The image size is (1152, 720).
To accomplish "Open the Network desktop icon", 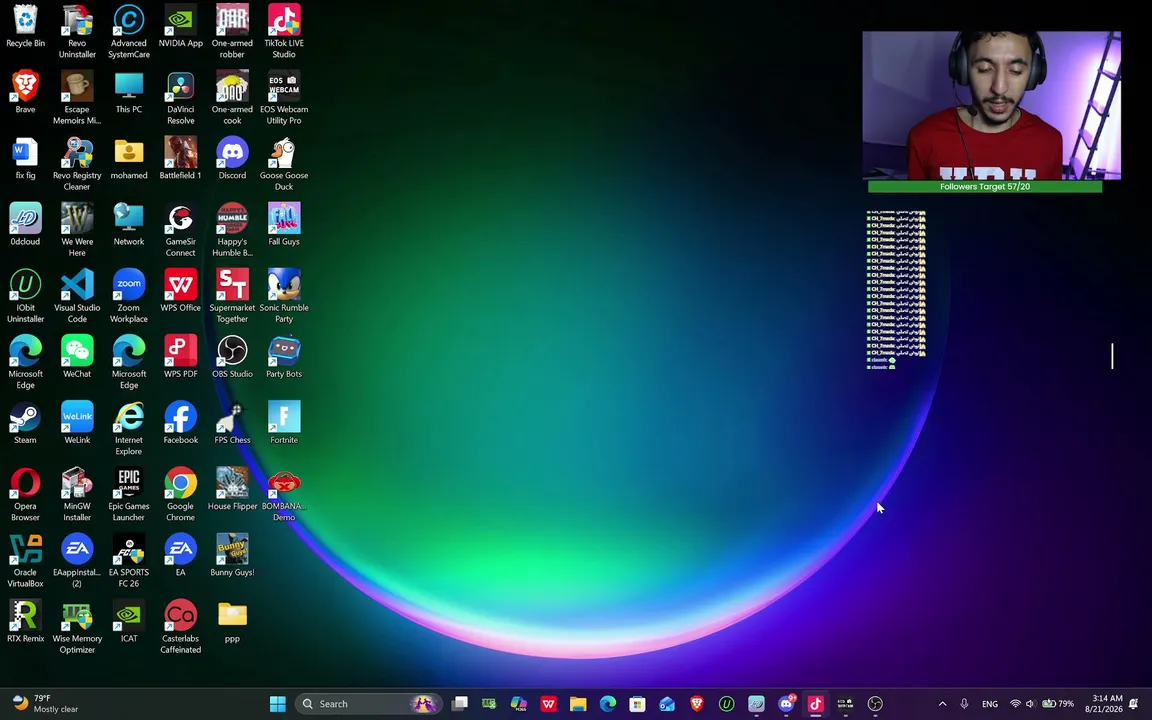I will 129,226.
